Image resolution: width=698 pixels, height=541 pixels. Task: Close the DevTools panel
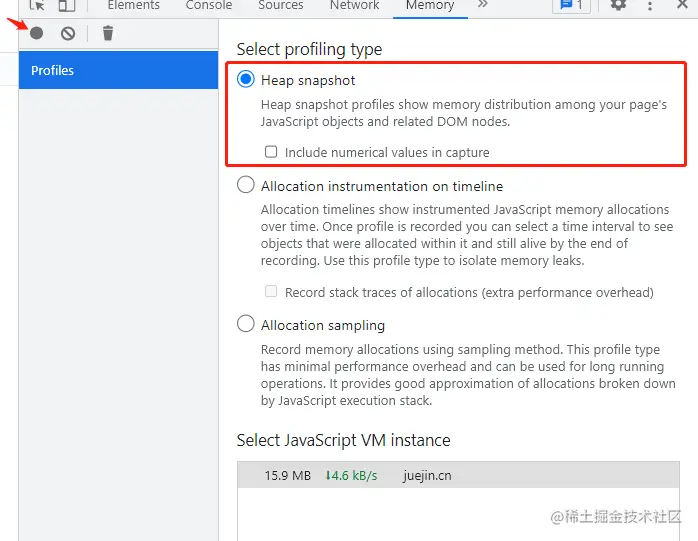[682, 5]
